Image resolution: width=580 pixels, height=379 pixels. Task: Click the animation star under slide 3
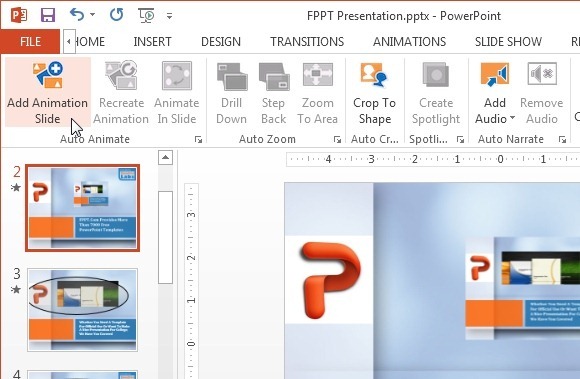point(16,290)
